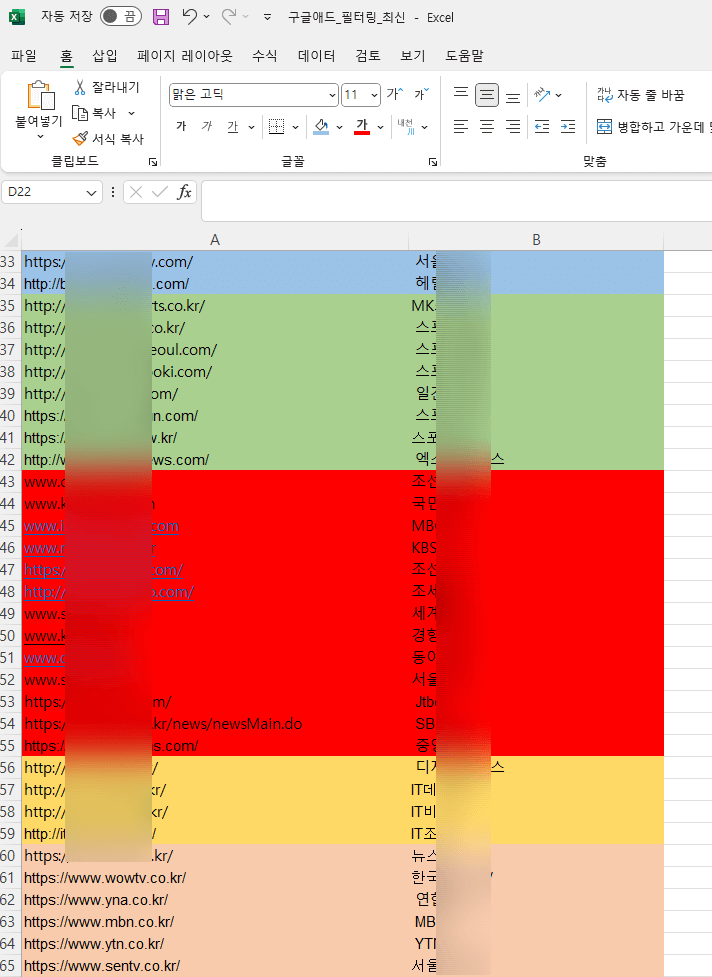
Task: Click the Insert Function fx button
Action: [x=184, y=192]
